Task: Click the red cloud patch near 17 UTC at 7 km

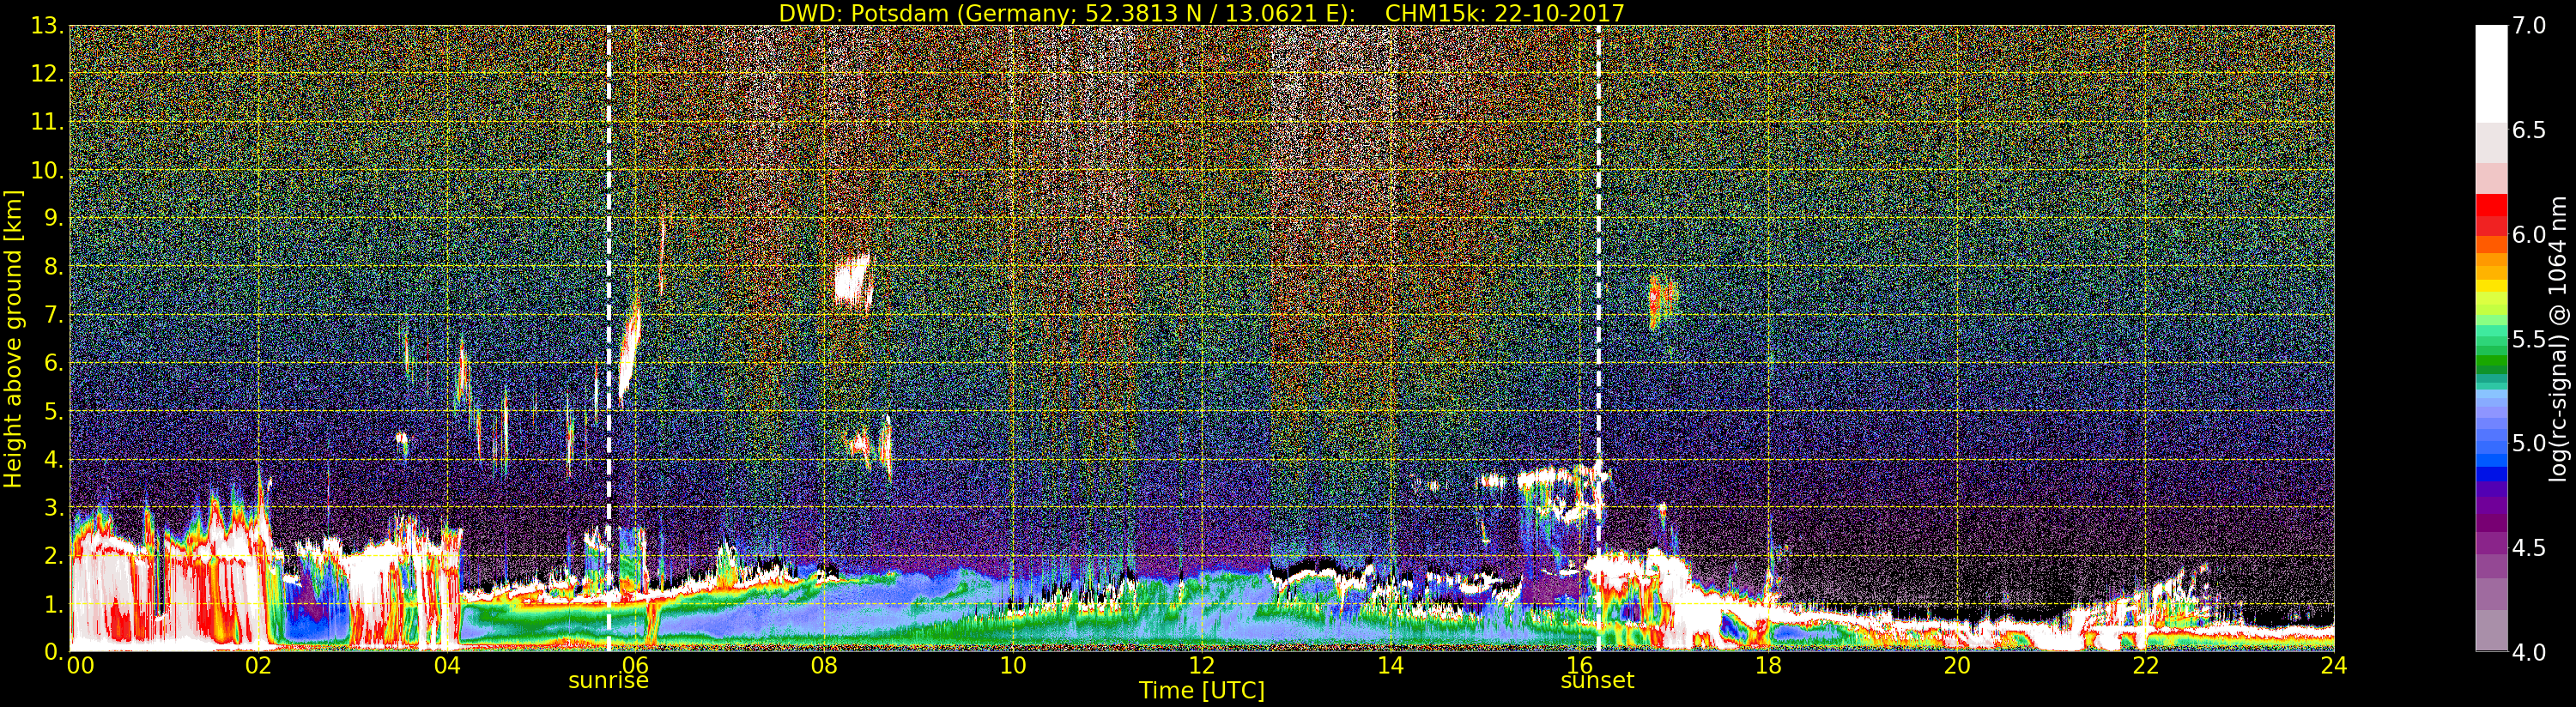Action: point(1661,300)
